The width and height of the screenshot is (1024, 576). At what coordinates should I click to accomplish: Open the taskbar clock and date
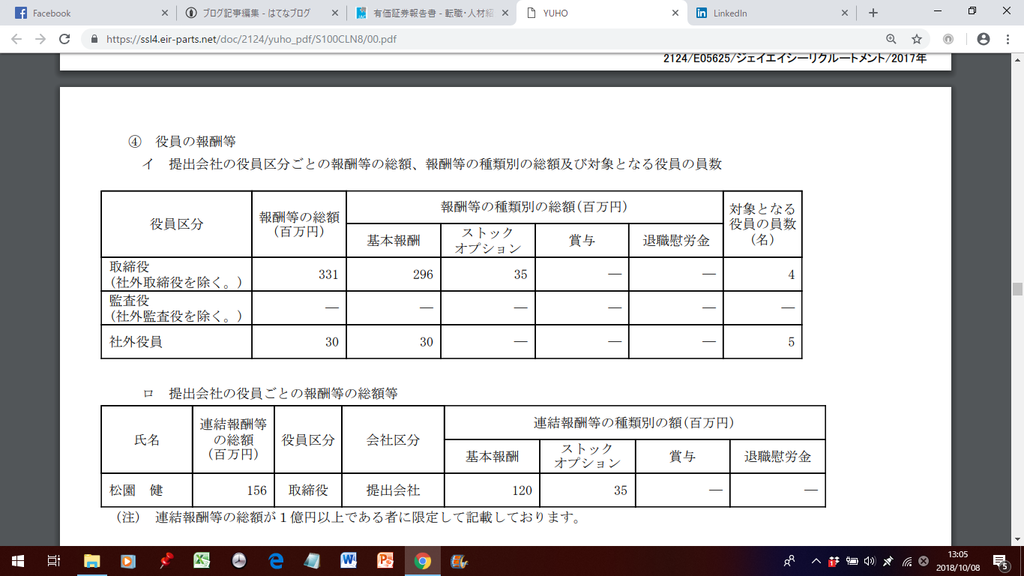coord(958,561)
